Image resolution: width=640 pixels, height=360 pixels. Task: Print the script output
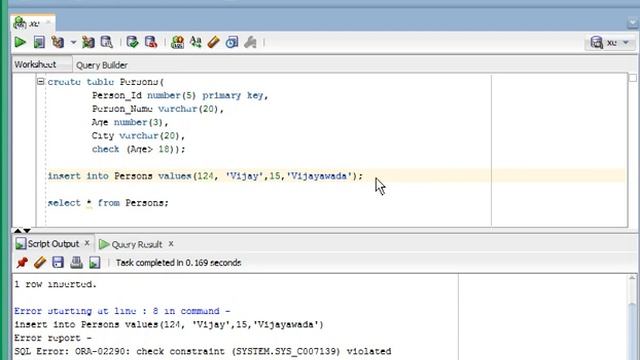76,262
